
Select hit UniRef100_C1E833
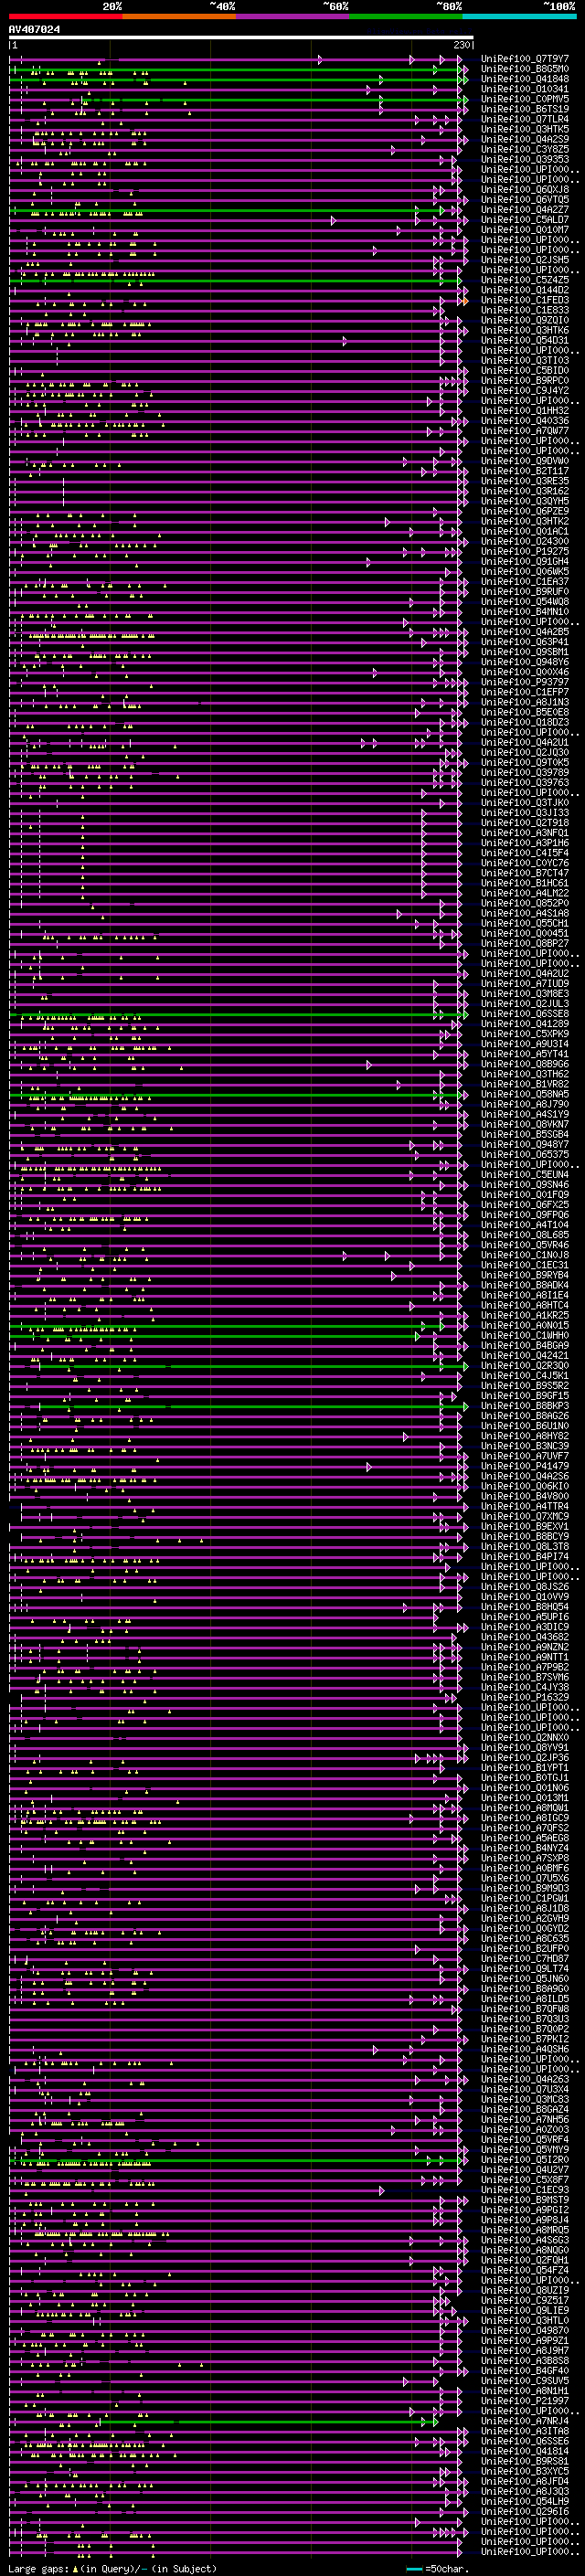pyautogui.click(x=525, y=310)
